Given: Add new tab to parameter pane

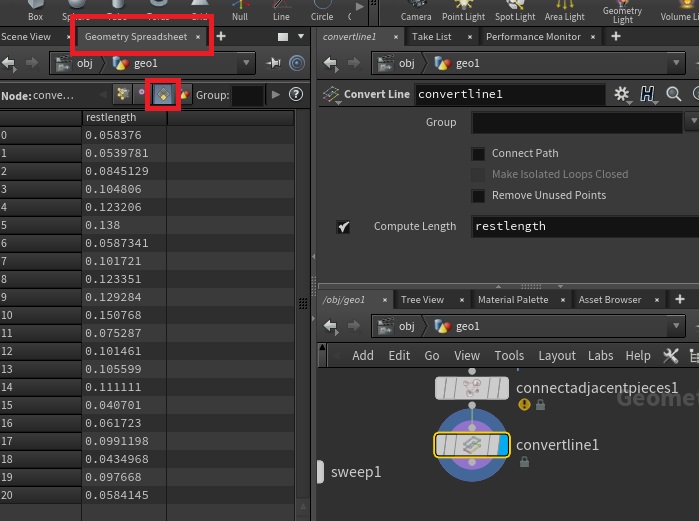Looking at the screenshot, I should pos(616,36).
